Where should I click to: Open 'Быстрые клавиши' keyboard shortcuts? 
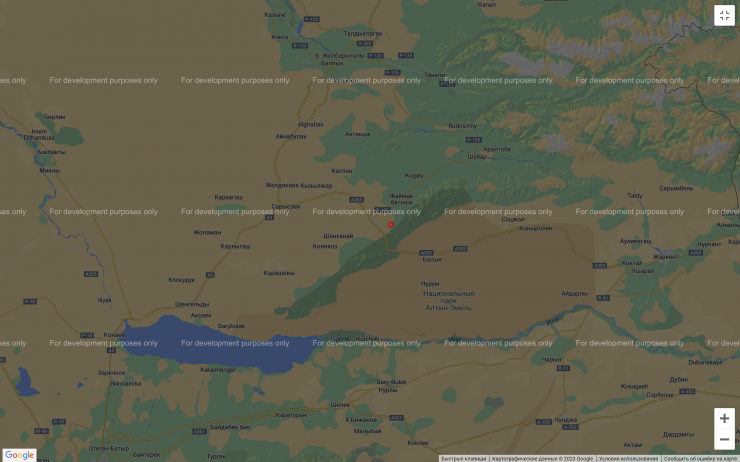coord(464,458)
